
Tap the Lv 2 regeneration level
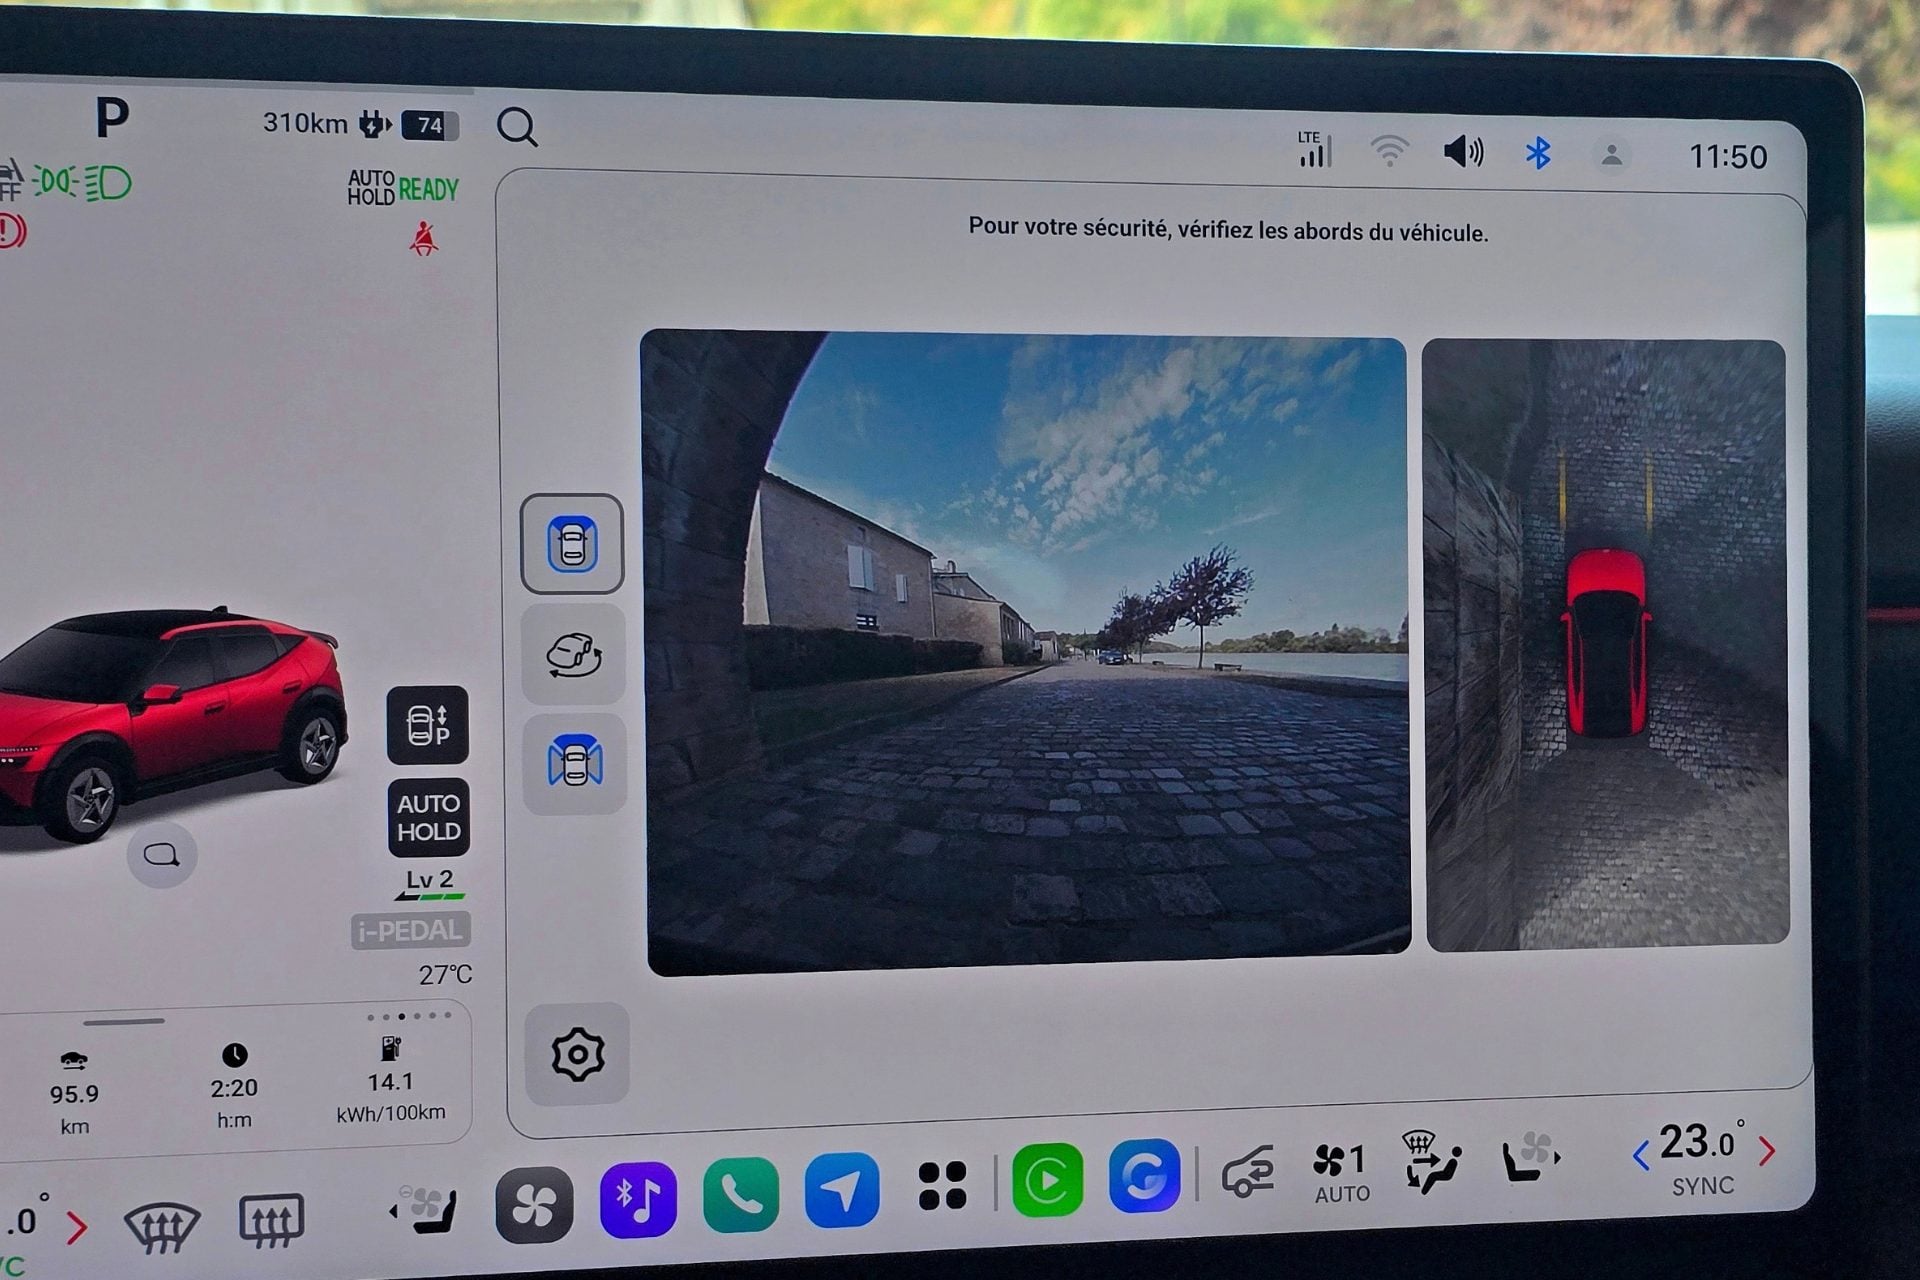(x=430, y=882)
